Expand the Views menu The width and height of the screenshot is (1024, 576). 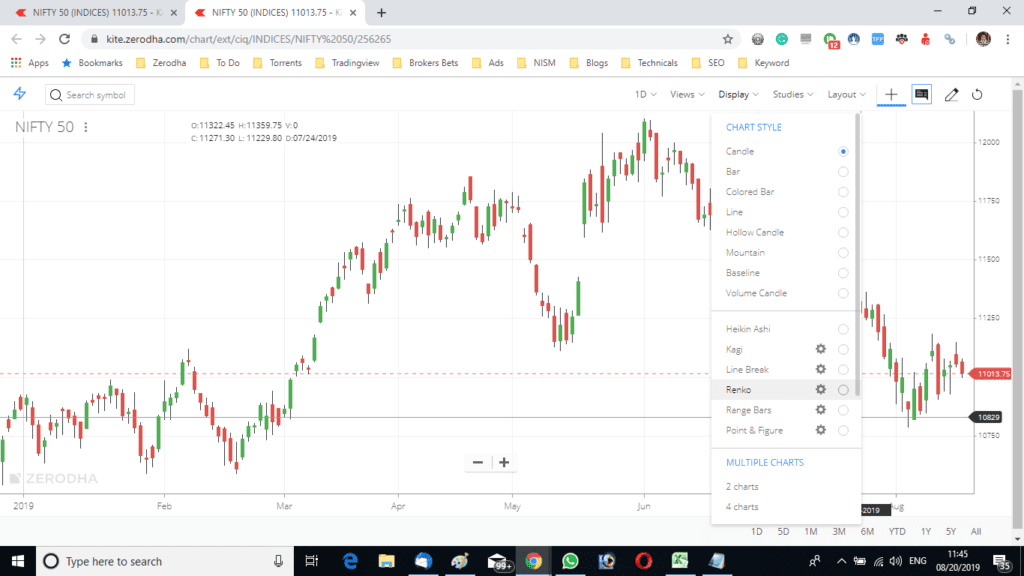685,94
